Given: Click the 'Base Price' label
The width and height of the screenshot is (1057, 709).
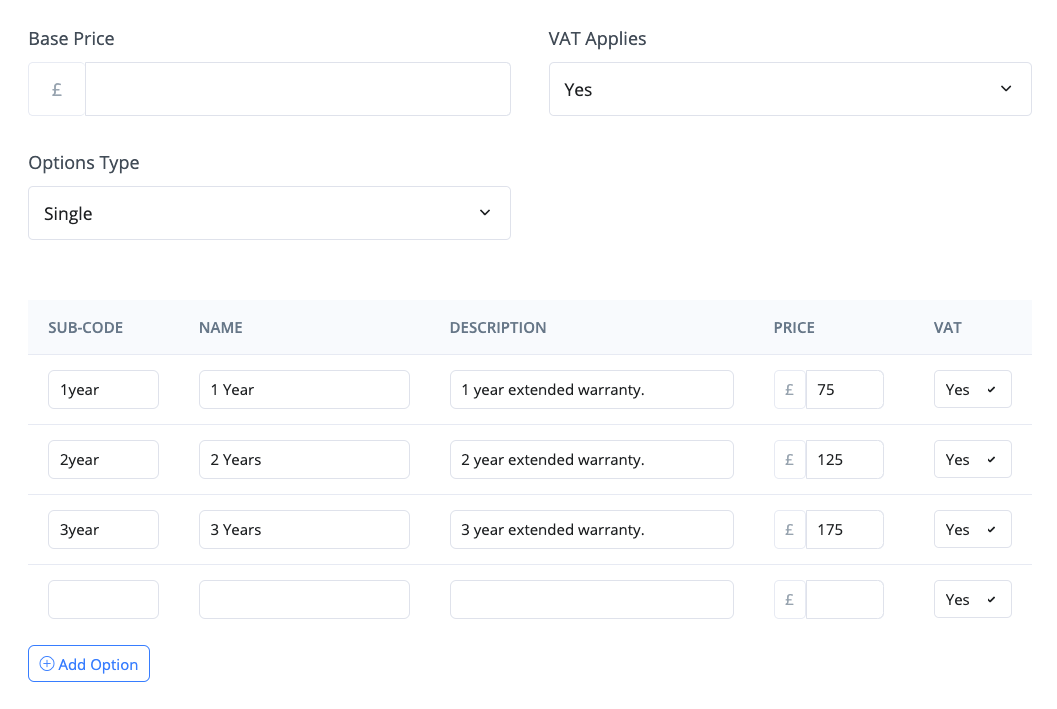Looking at the screenshot, I should click(x=71, y=38).
